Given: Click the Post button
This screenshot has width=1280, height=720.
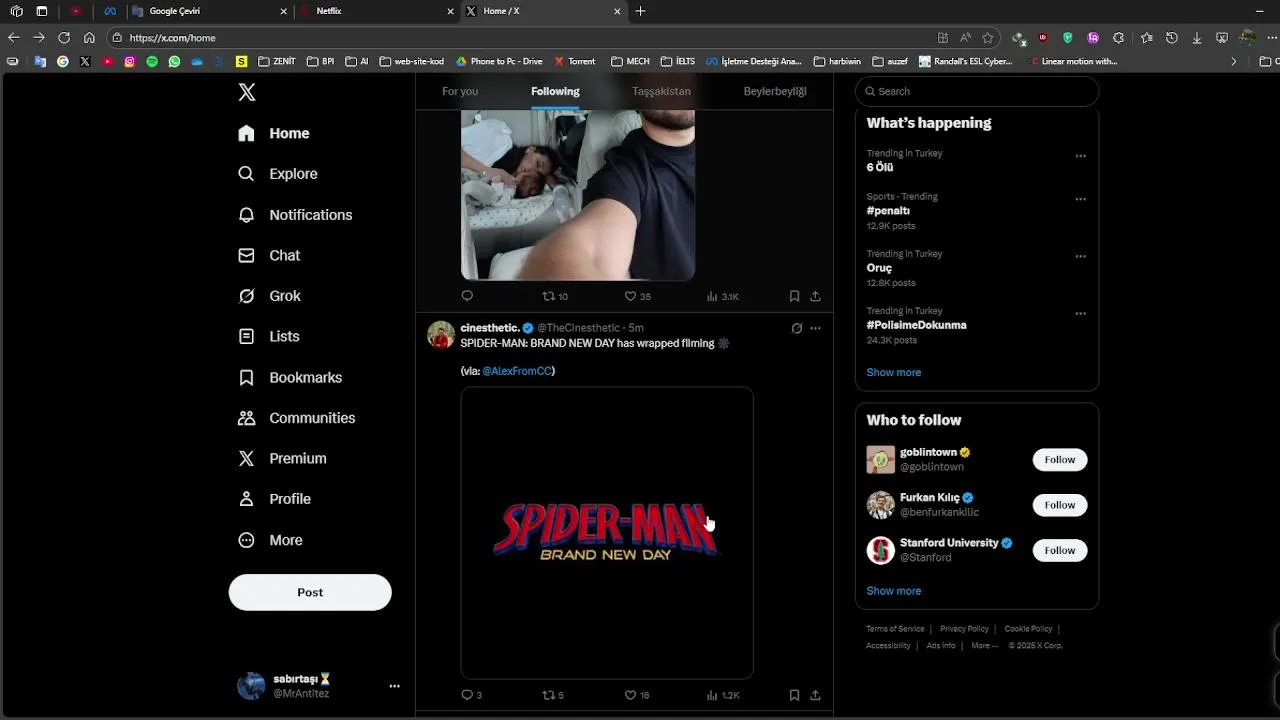Looking at the screenshot, I should pyautogui.click(x=310, y=592).
